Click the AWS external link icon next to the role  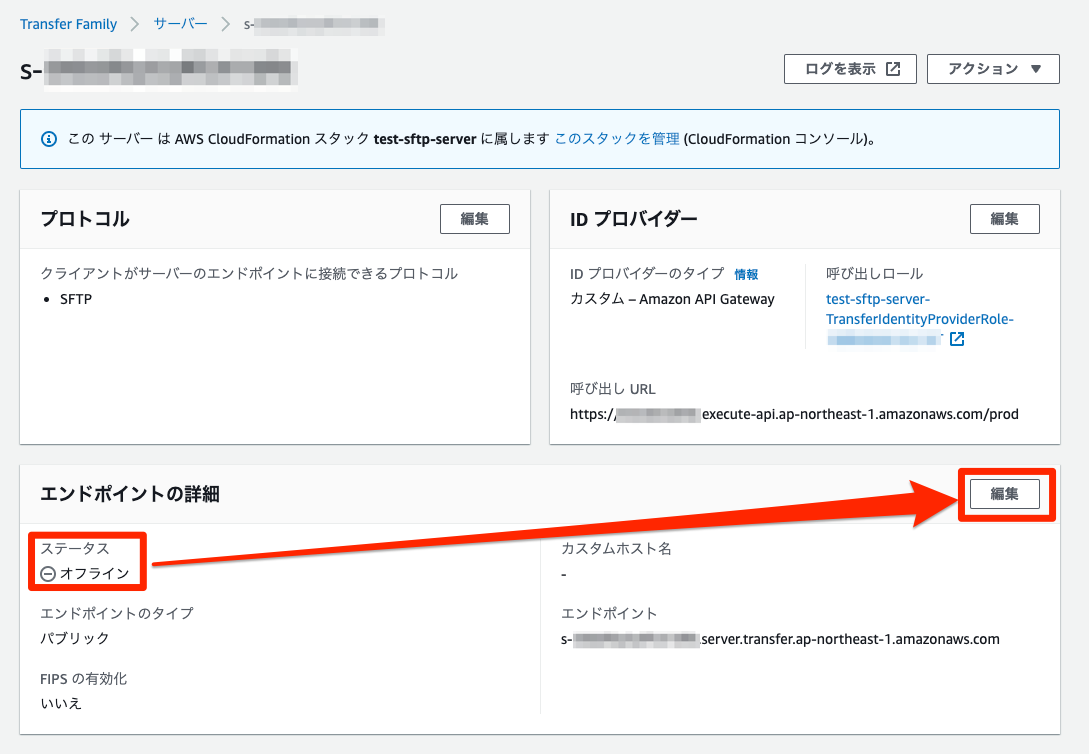pos(957,339)
